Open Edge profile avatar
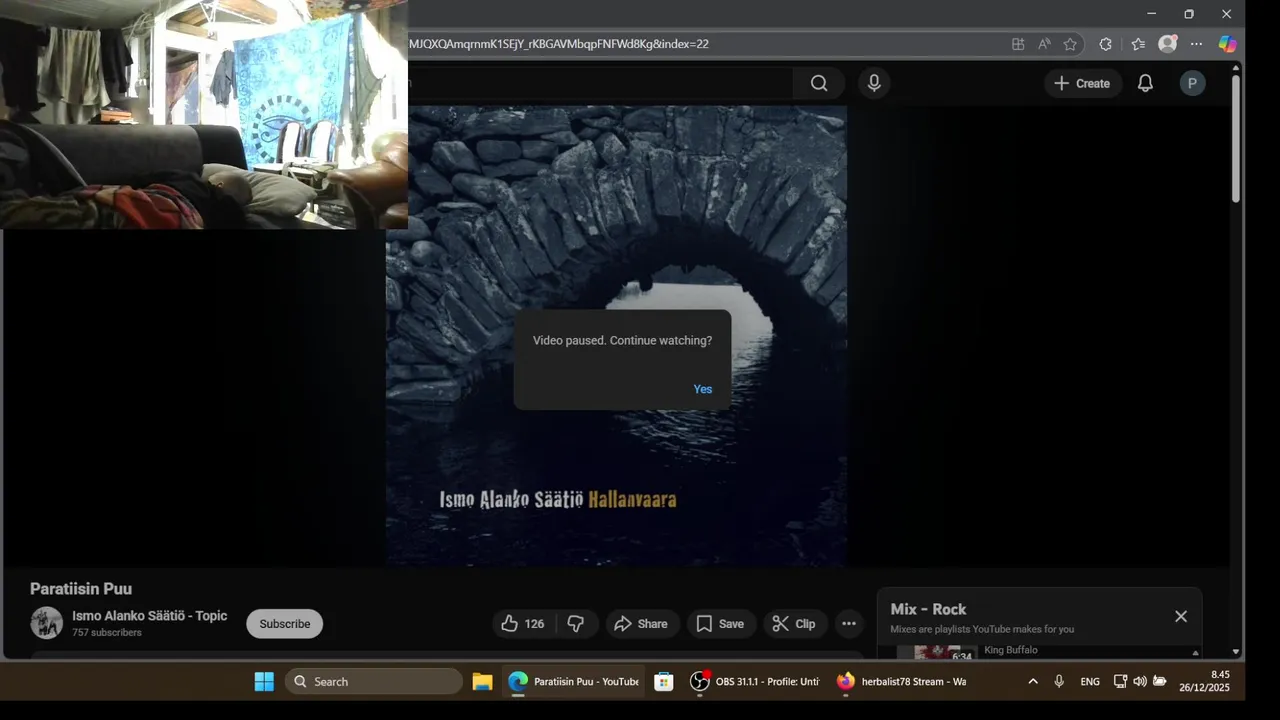 1167,44
